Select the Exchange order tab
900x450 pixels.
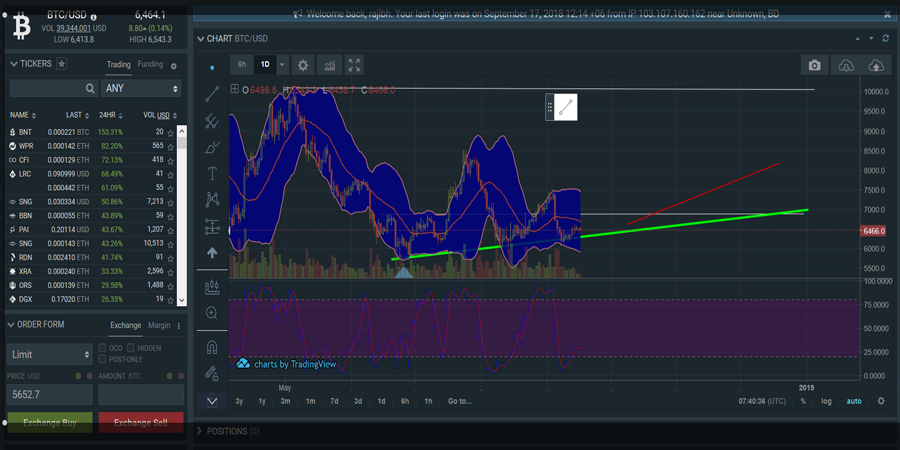[126, 325]
